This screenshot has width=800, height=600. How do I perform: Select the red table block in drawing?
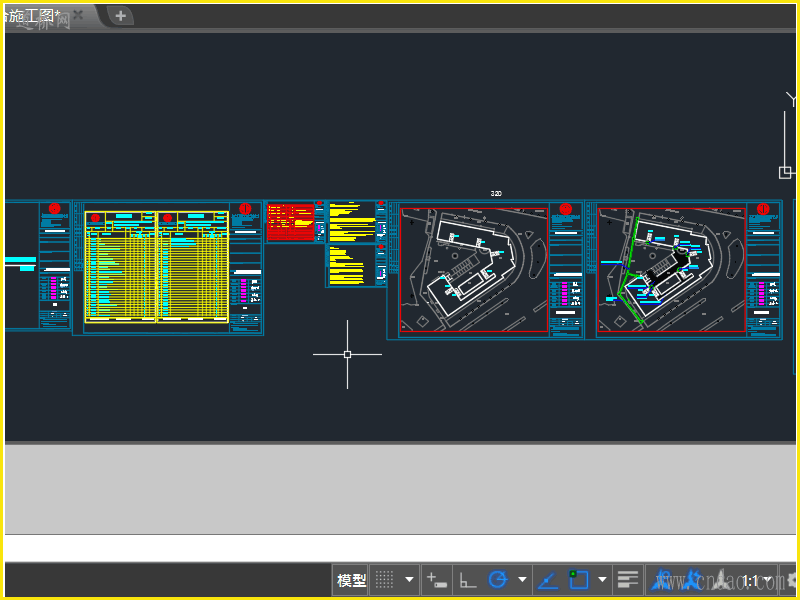coord(290,222)
